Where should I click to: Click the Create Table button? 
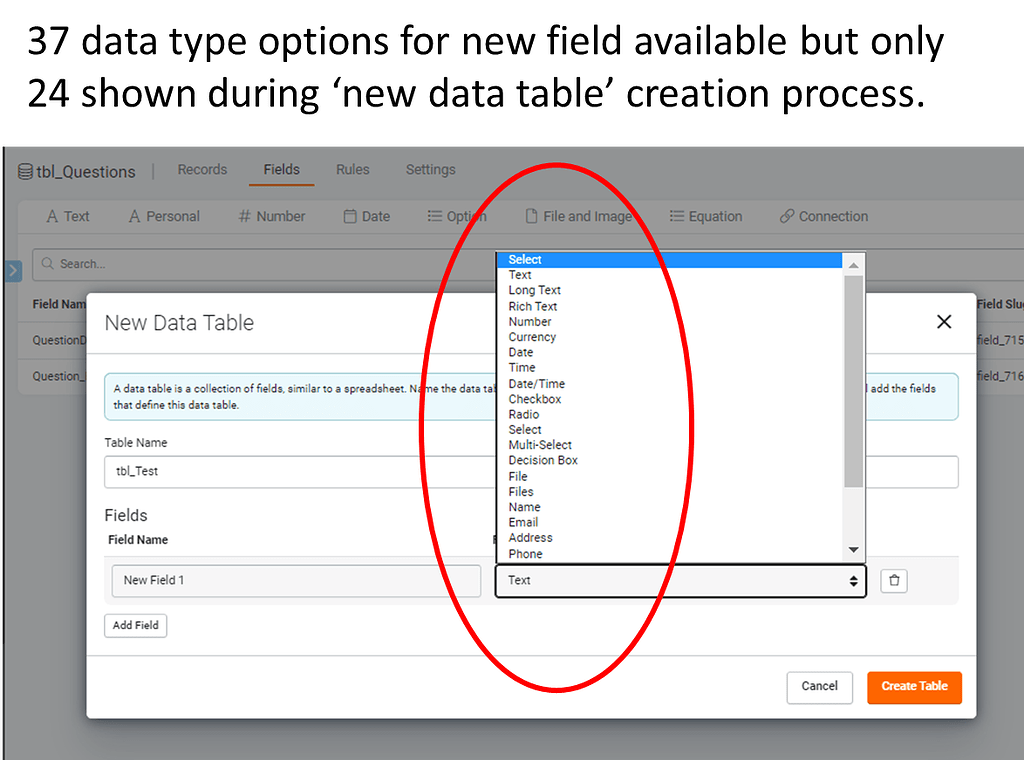click(914, 687)
